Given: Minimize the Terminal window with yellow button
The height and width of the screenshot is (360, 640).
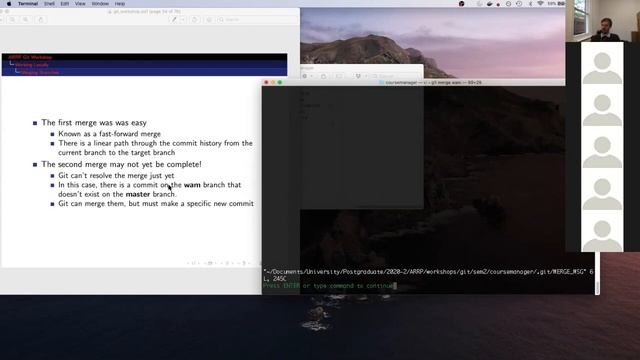Looking at the screenshot, I should pyautogui.click(x=273, y=82).
